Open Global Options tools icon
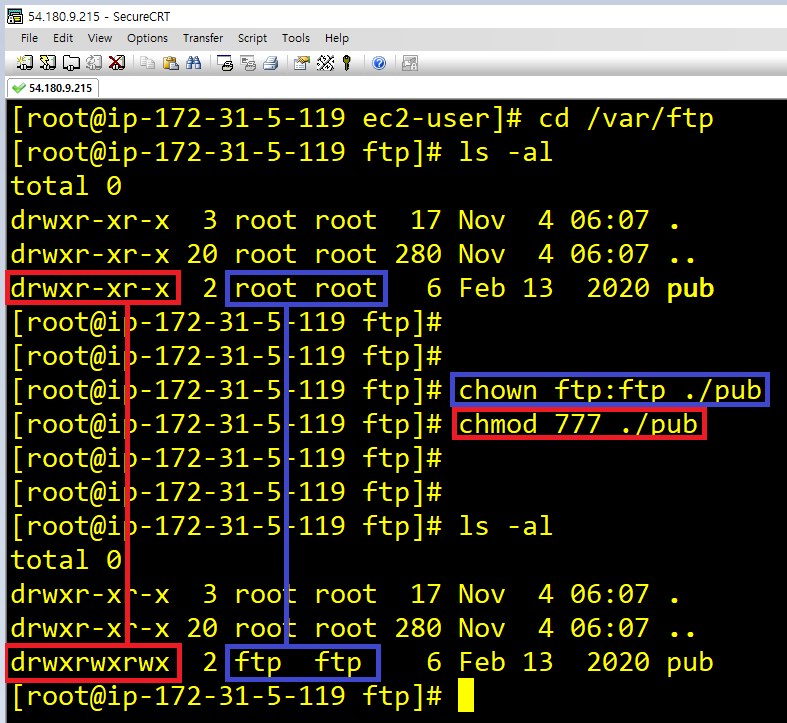 325,63
